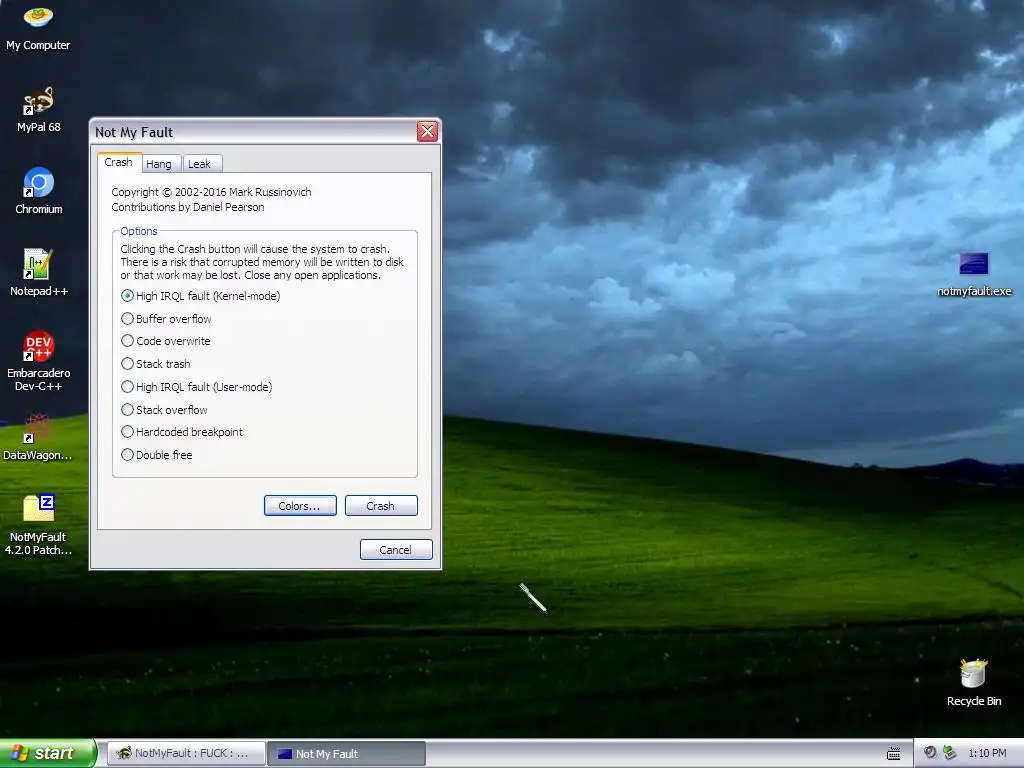Viewport: 1024px width, 768px height.
Task: Select the notmyfault.exe desktop icon
Action: tap(974, 274)
